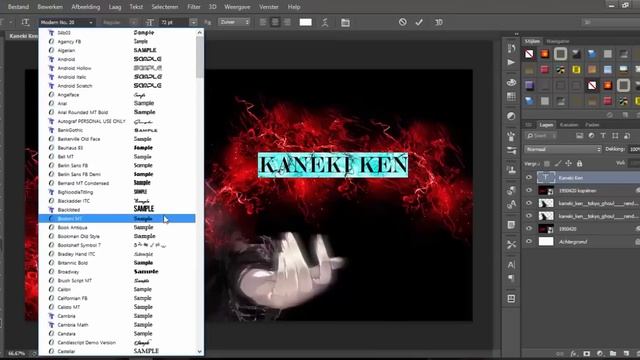Cancel current text edits icon
The height and width of the screenshot is (360, 640).
402,22
